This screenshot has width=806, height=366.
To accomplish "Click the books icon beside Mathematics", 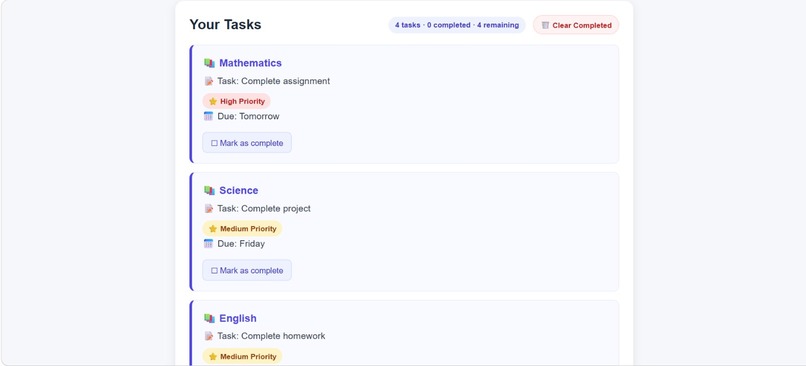I will point(209,63).
